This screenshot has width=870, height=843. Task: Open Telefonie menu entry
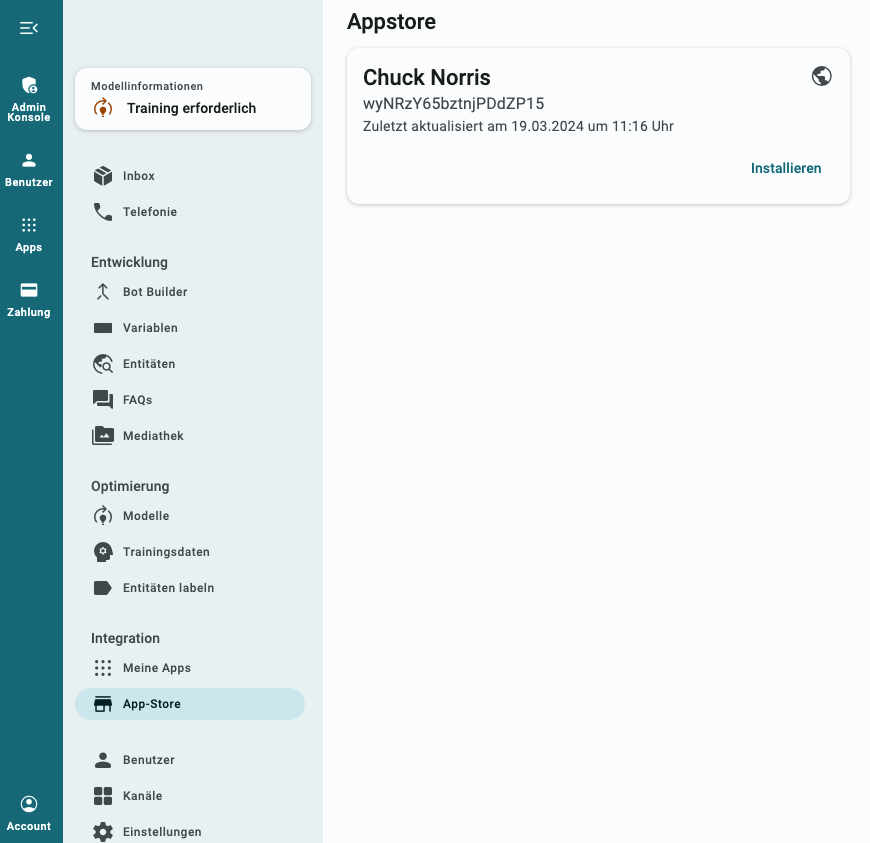pyautogui.click(x=190, y=212)
